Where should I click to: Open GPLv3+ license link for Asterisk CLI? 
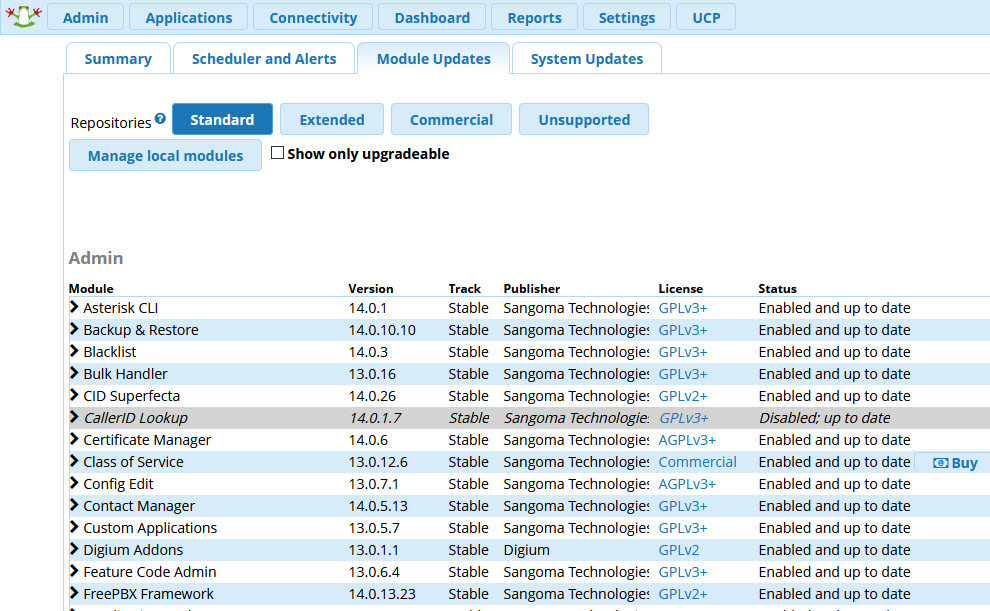[683, 308]
